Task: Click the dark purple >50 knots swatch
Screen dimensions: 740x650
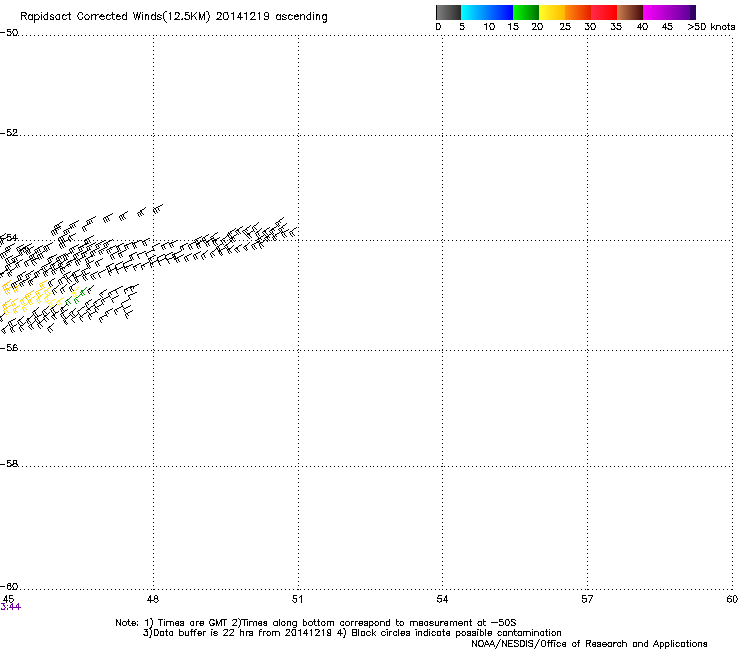Action: point(693,12)
